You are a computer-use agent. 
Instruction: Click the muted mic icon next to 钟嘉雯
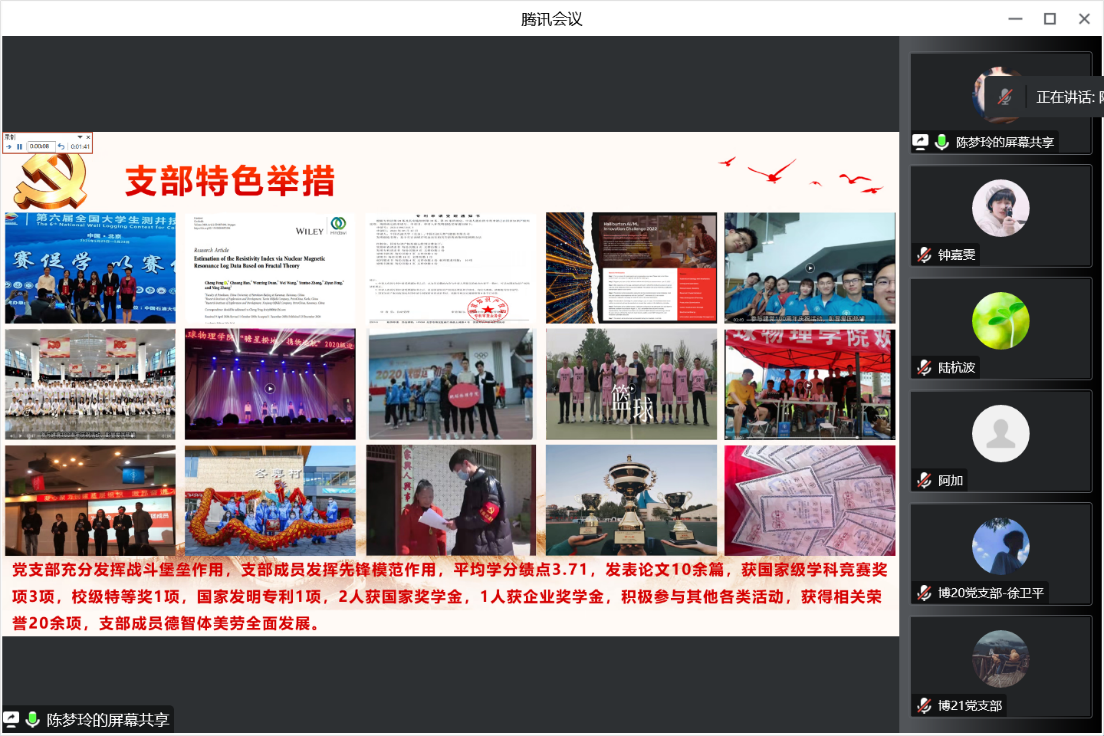924,255
